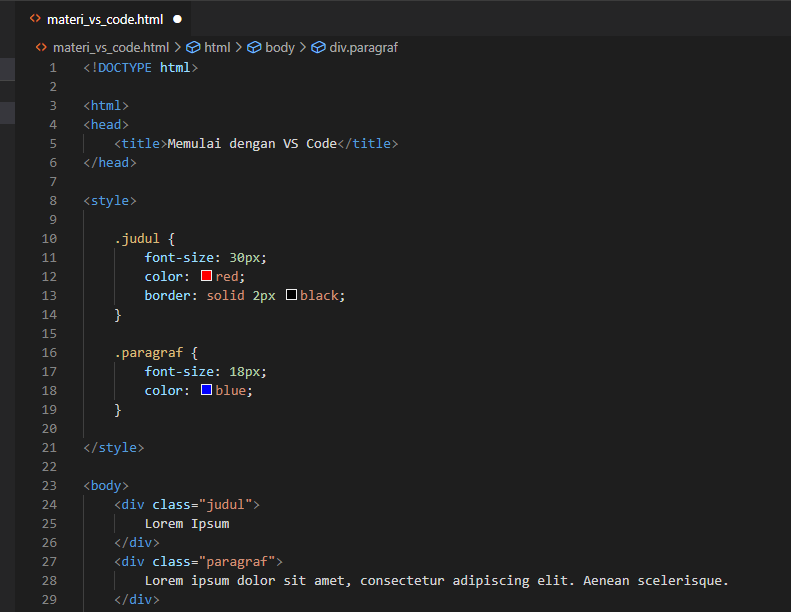Screen dimensions: 791x612
Task: Open the blue color swatch picker
Action: (x=206, y=390)
